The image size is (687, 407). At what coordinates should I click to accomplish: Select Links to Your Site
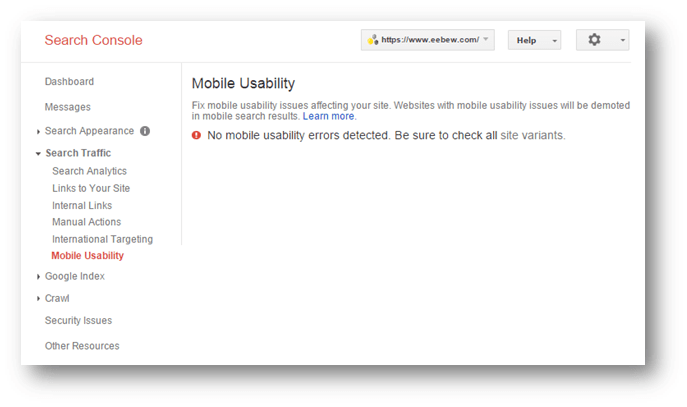click(x=91, y=188)
